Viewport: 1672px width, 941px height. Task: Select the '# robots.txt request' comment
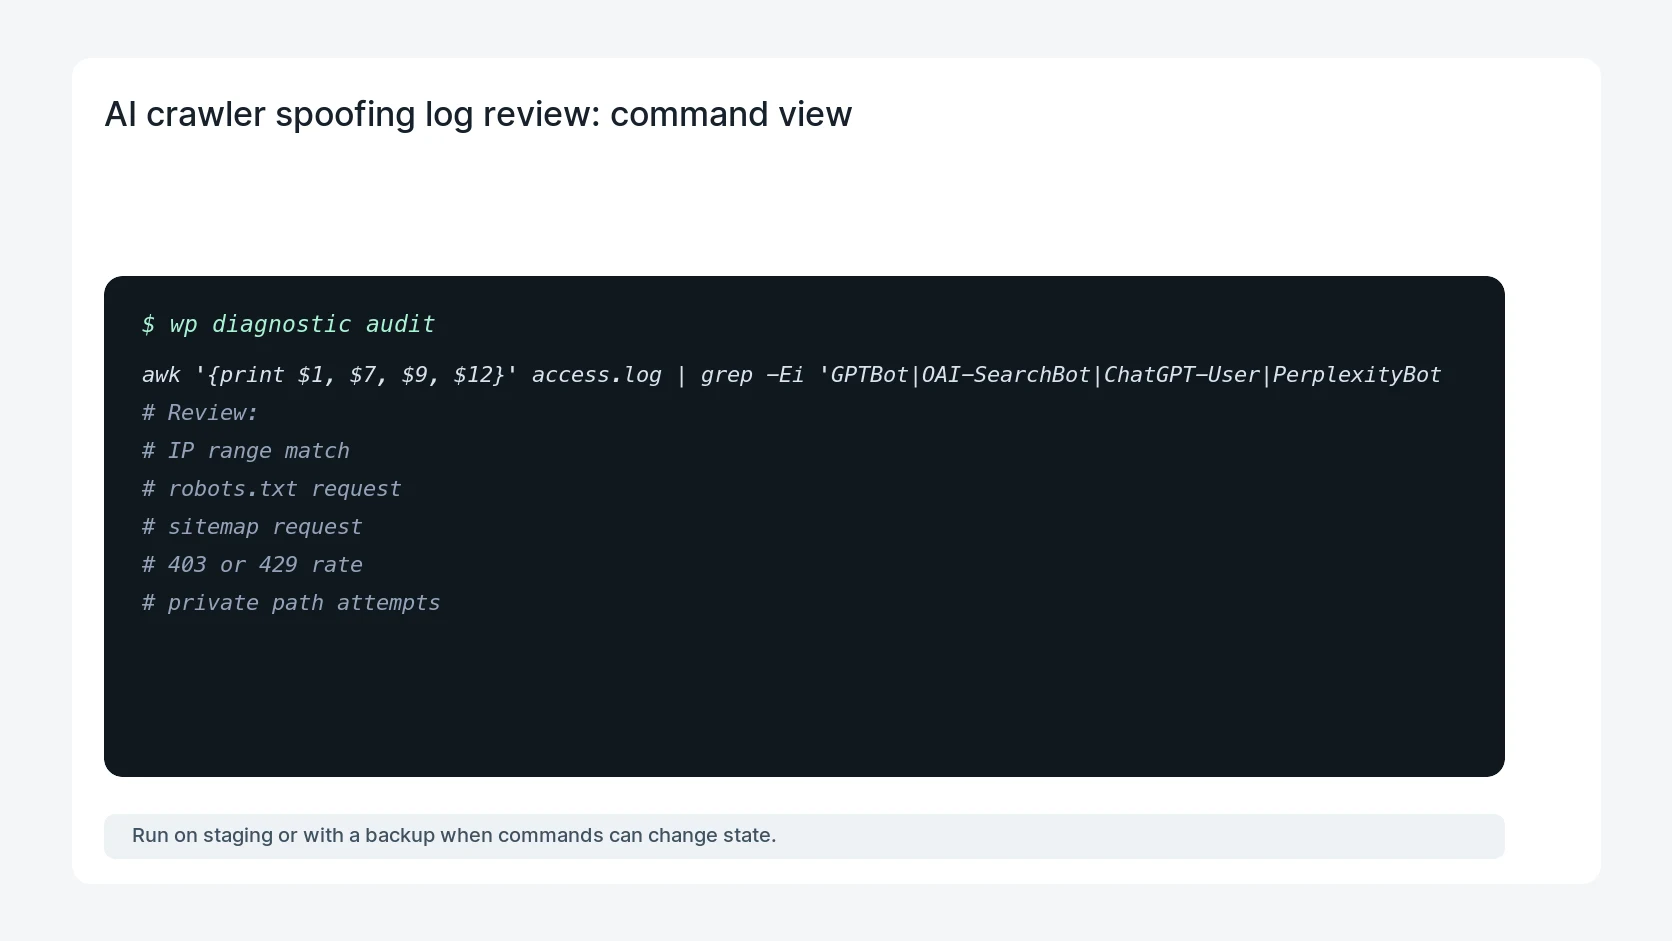click(271, 489)
